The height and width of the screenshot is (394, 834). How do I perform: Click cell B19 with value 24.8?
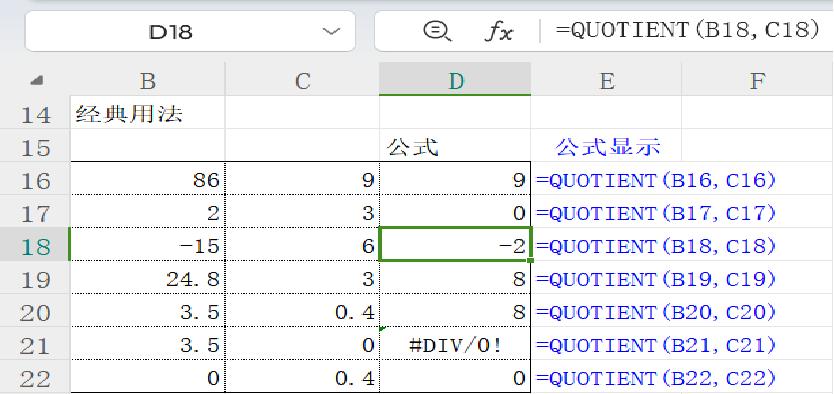coord(147,278)
